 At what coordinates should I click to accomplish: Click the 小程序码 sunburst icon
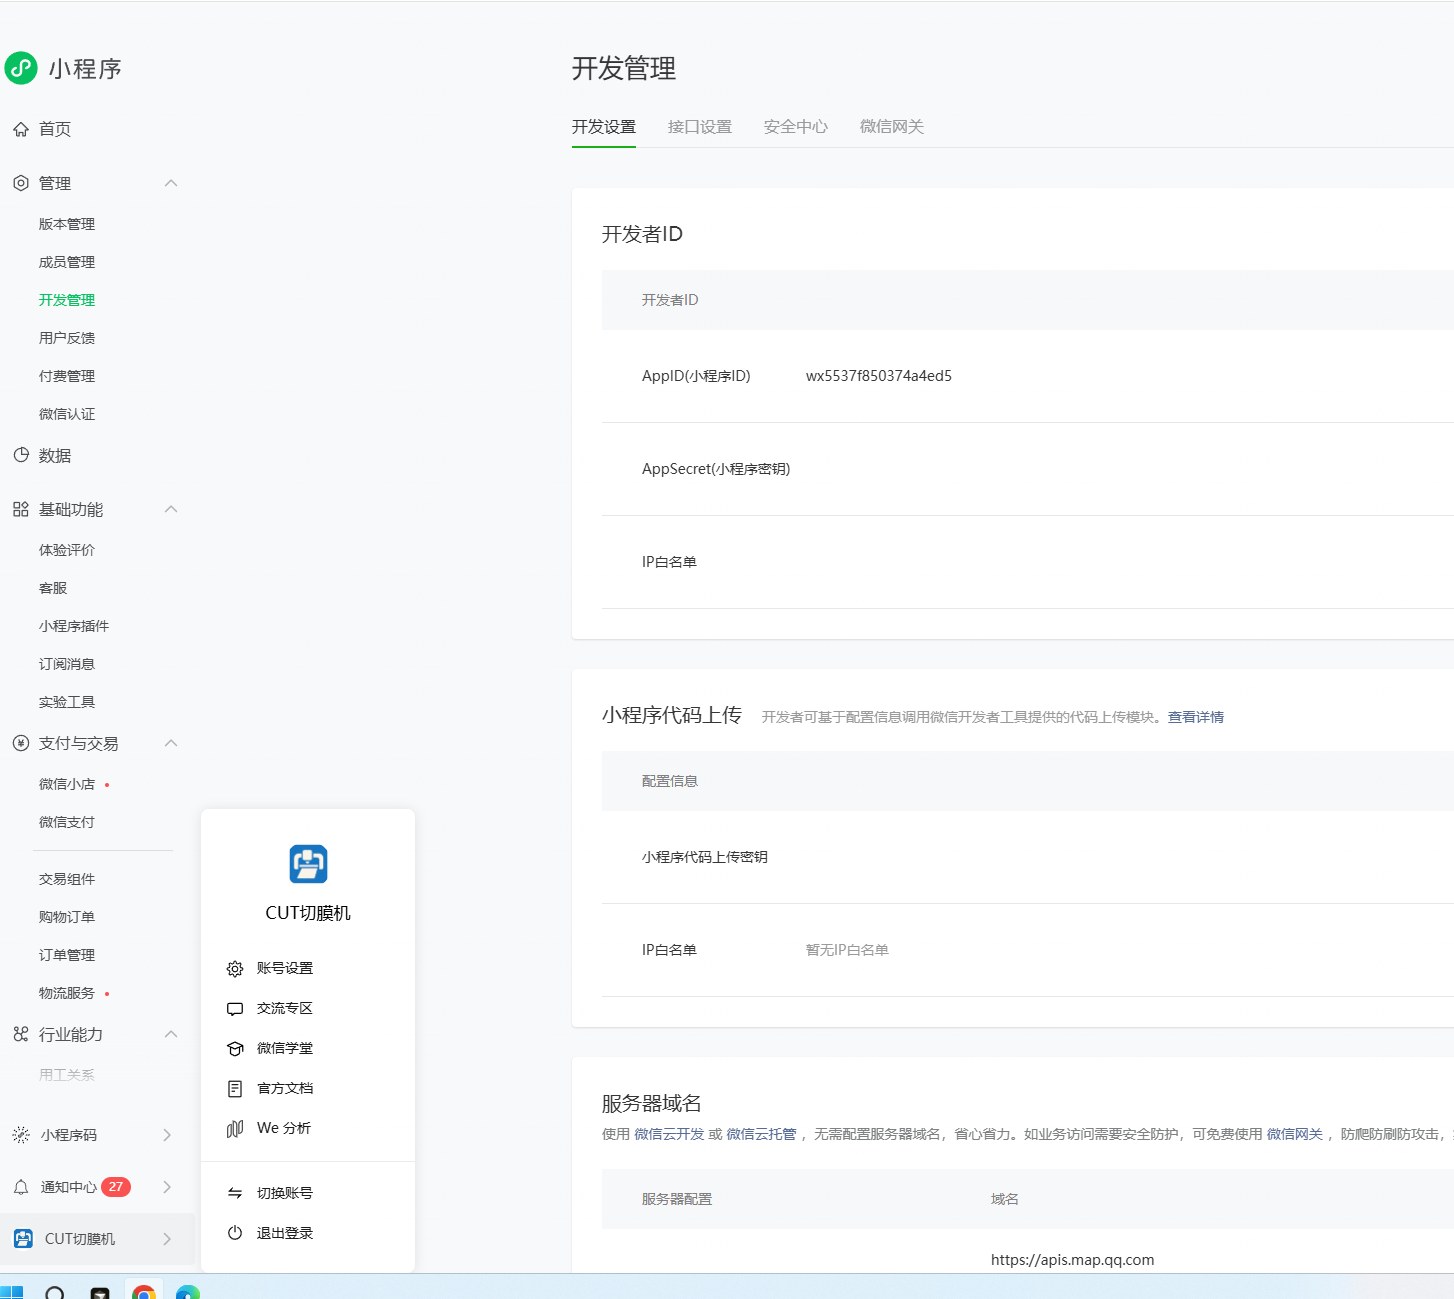(x=21, y=1135)
